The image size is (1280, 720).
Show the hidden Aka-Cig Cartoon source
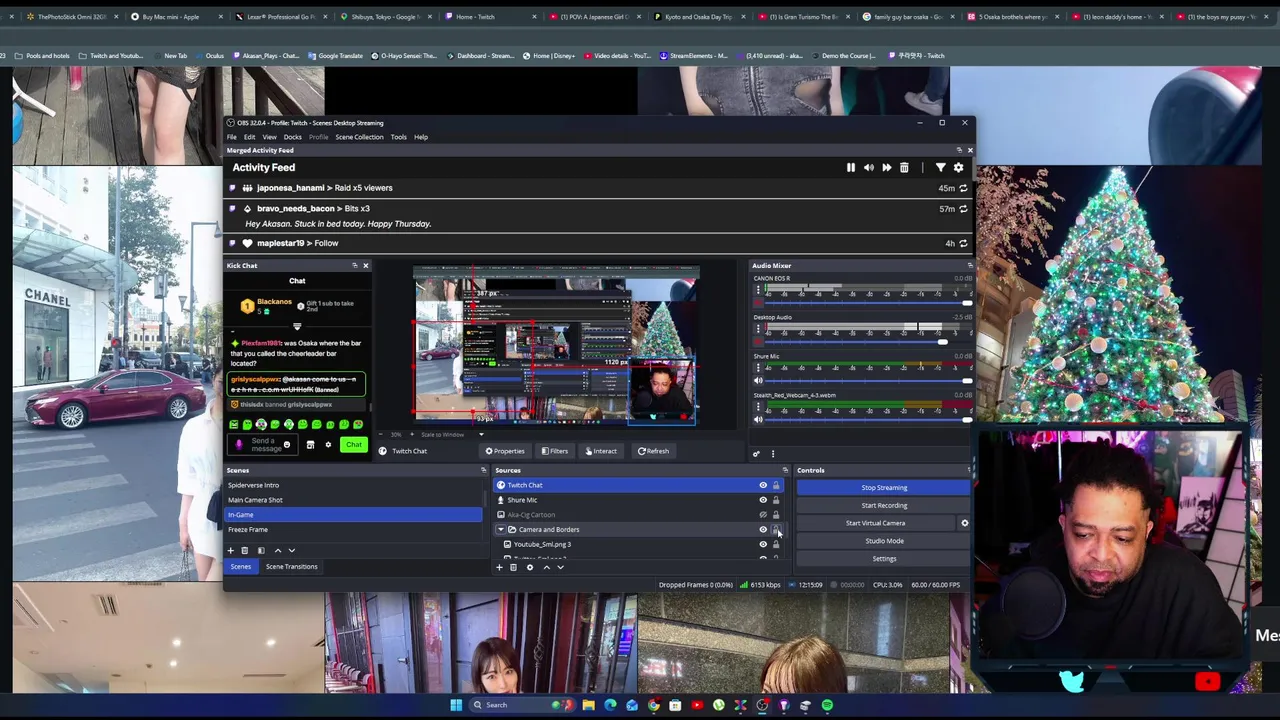coord(763,515)
